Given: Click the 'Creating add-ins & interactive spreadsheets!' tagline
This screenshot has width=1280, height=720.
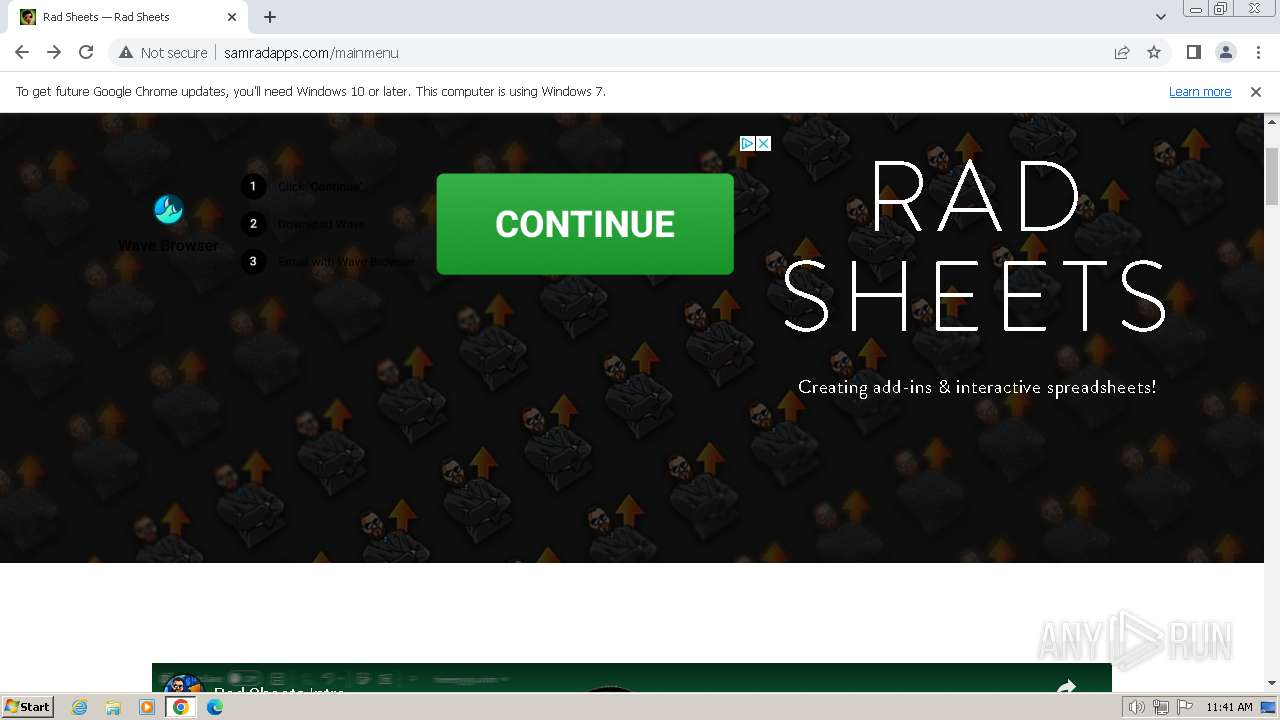Looking at the screenshot, I should click(x=977, y=387).
